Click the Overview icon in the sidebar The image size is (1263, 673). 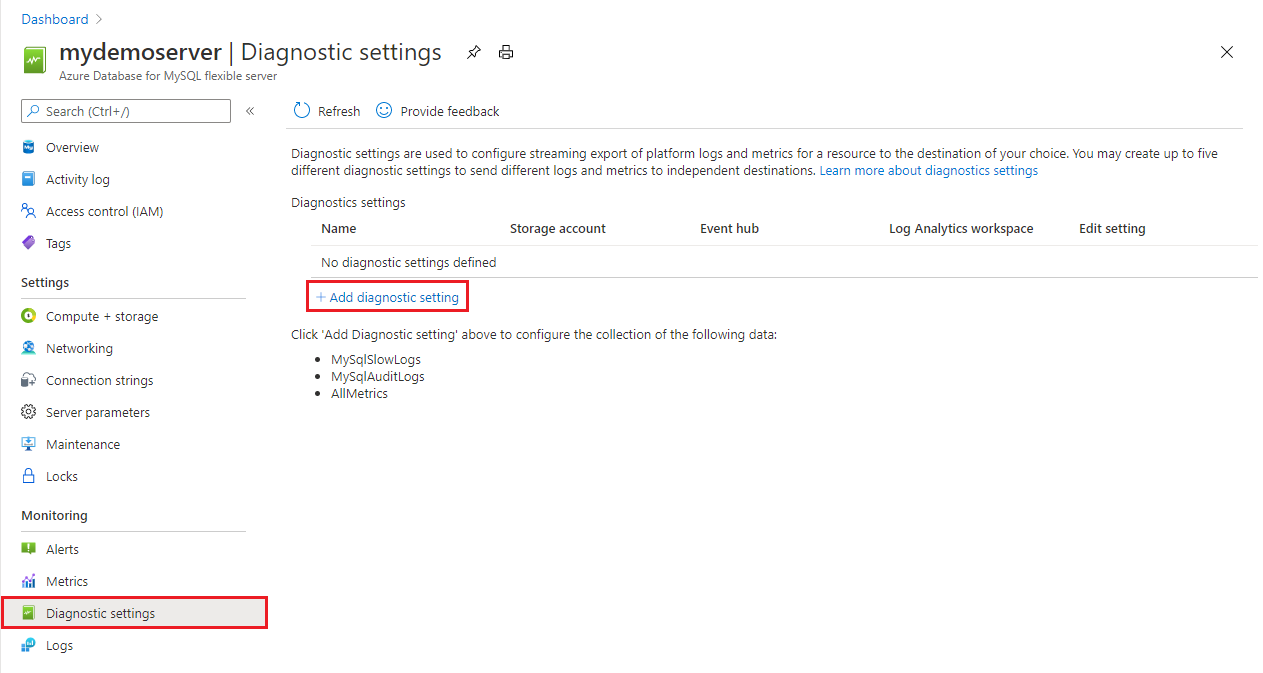point(29,148)
